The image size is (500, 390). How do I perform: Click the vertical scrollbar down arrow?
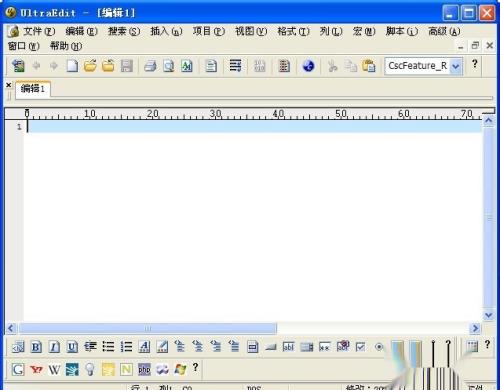pyautogui.click(x=489, y=315)
